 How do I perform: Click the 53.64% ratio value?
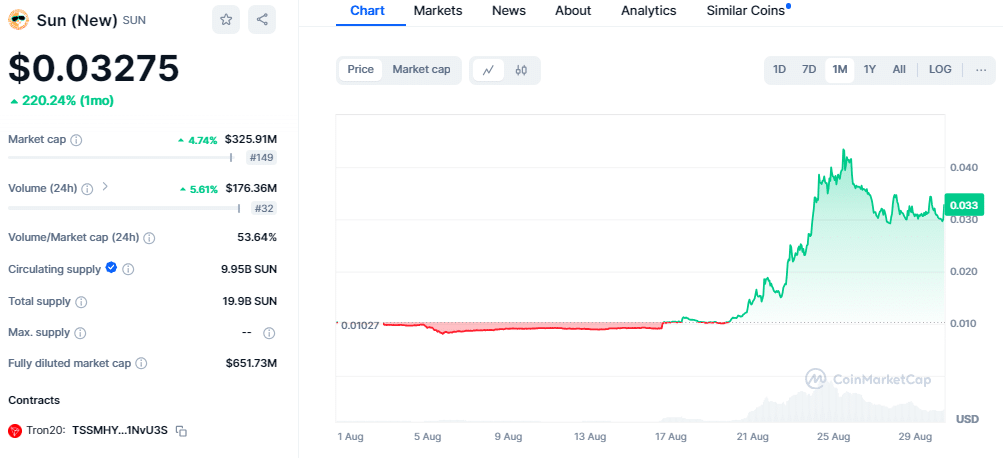pyautogui.click(x=257, y=237)
